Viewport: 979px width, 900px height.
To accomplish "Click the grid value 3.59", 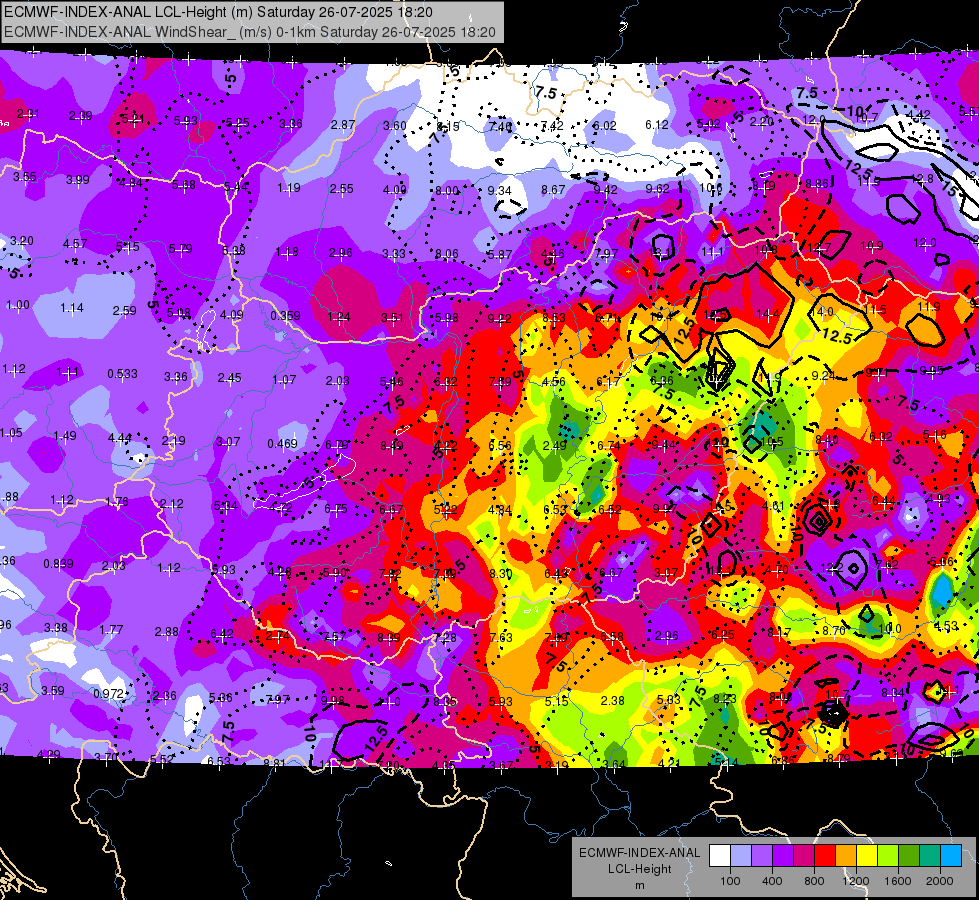I will (52, 690).
